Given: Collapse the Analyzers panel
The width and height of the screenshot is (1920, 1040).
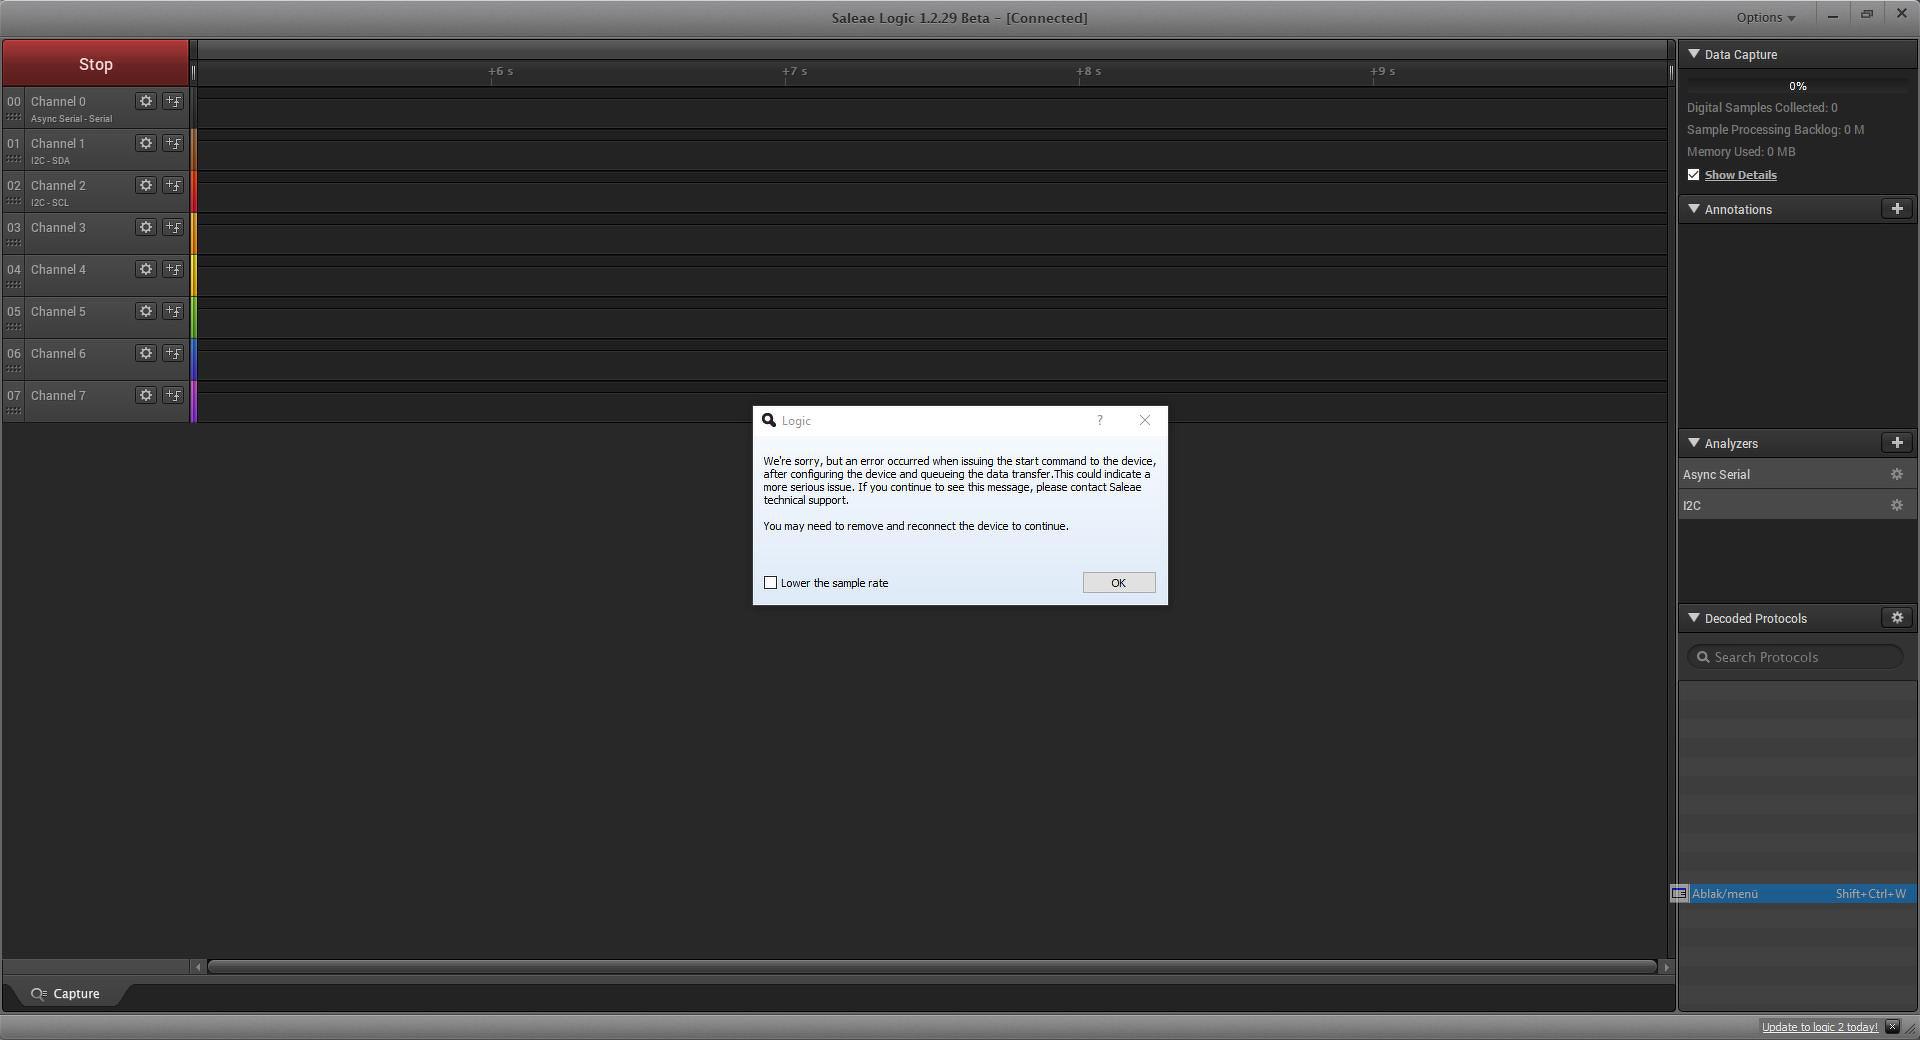Looking at the screenshot, I should coord(1694,443).
